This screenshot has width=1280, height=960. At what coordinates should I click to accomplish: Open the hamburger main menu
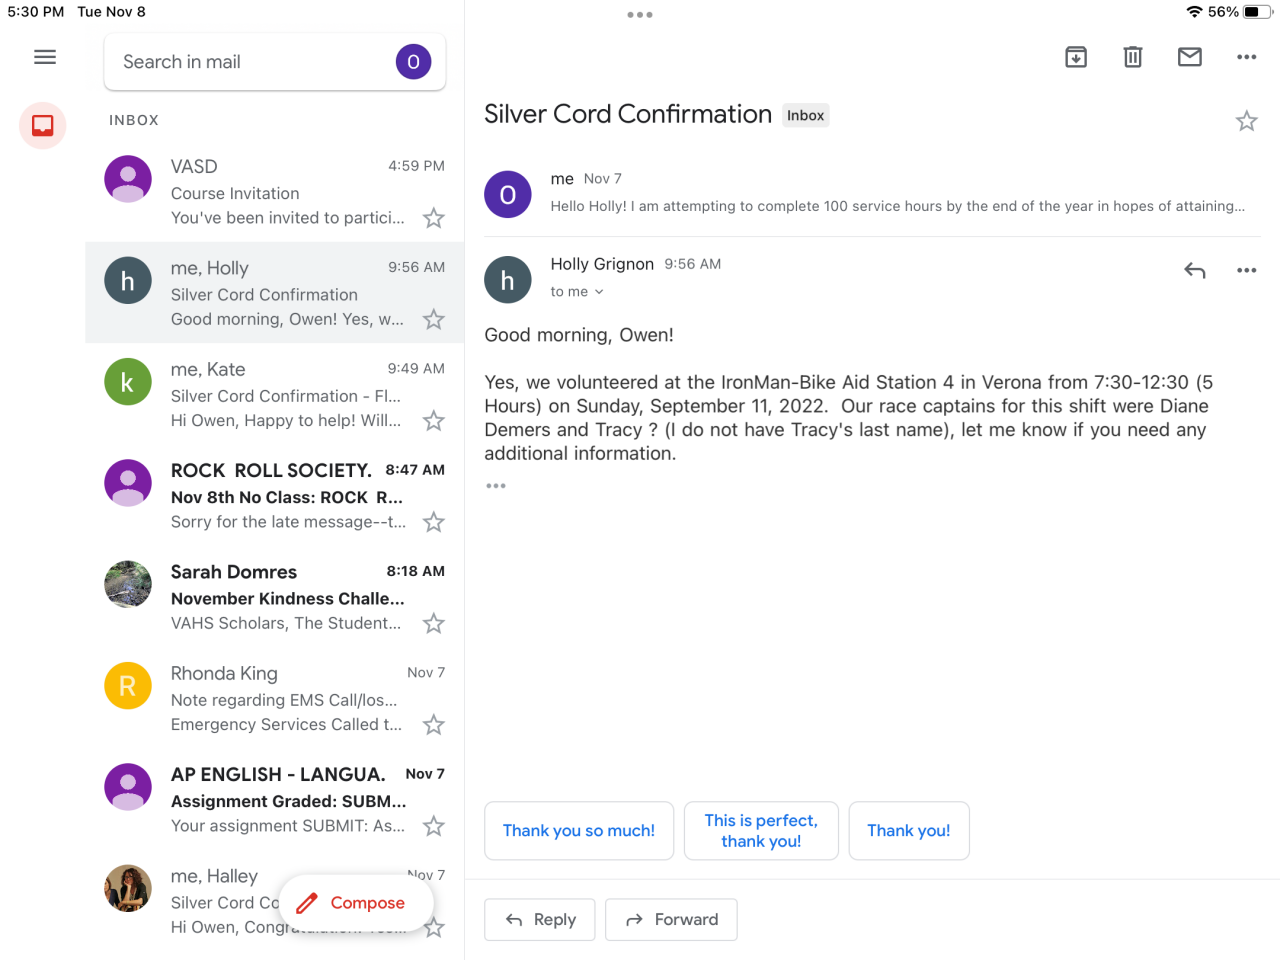pyautogui.click(x=45, y=57)
